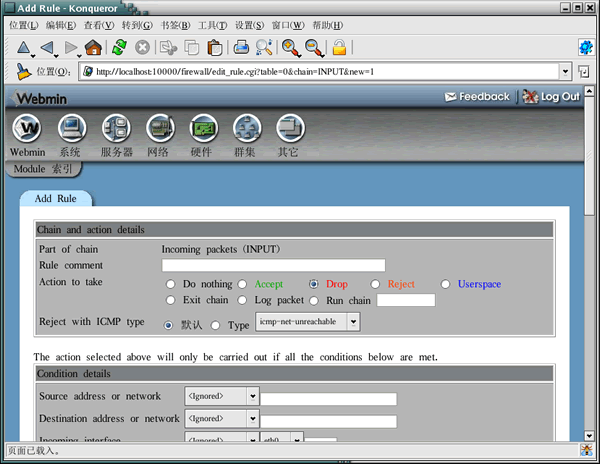Open Source address Ignored dropdown

222,396
